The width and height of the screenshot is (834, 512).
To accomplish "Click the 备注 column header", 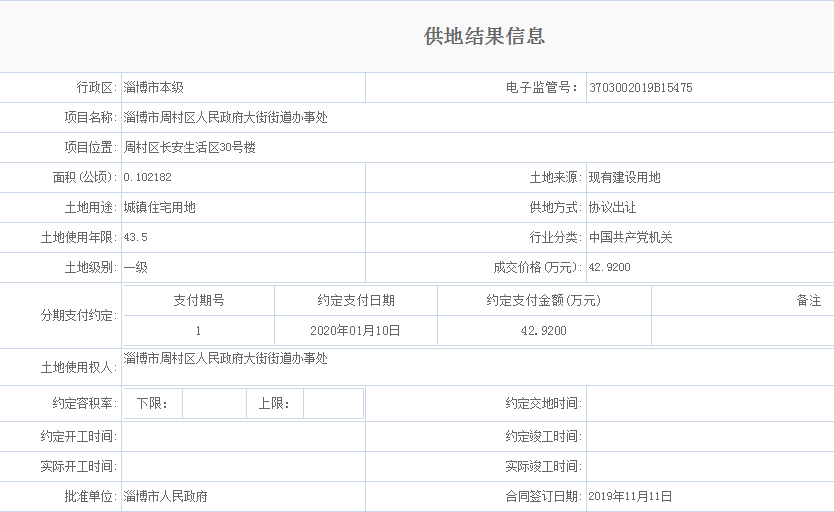I will coord(808,301).
